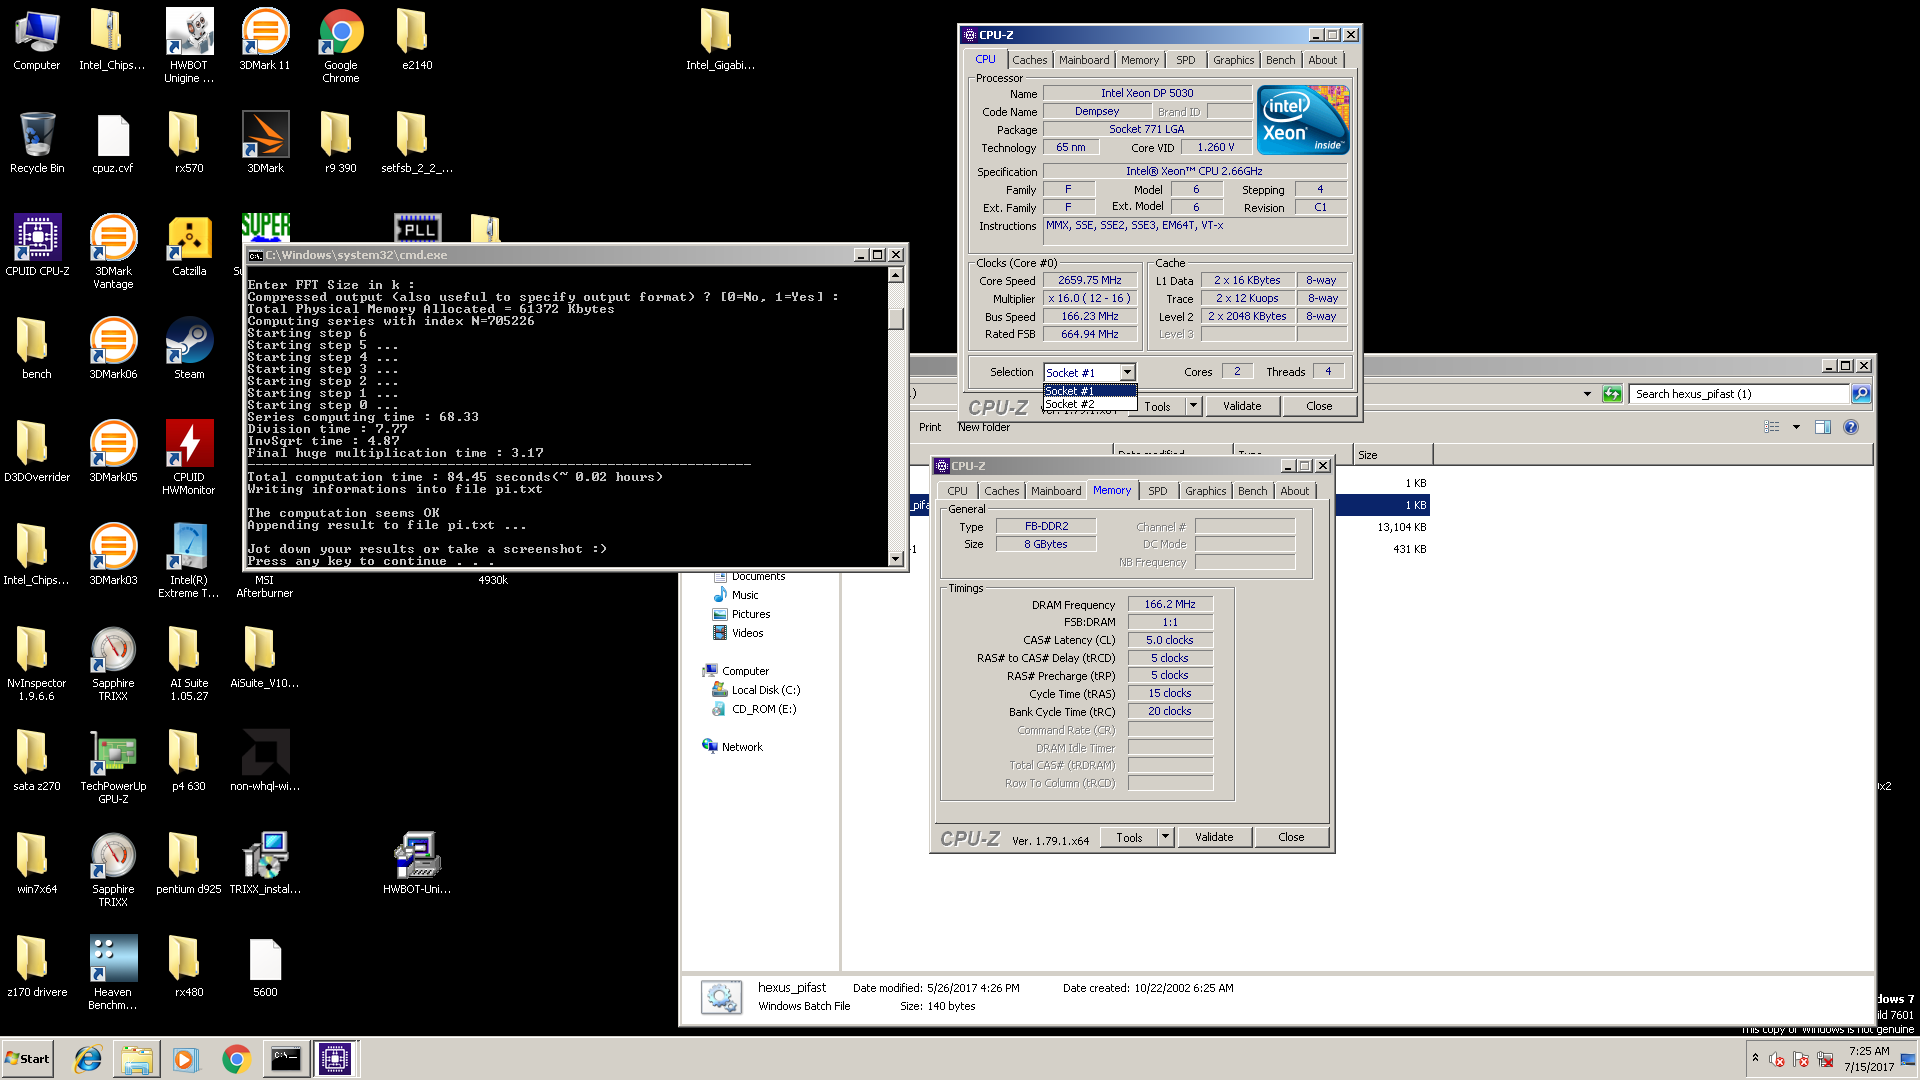Open the 3DMark06 shortcut
This screenshot has height=1080, width=1920.
tap(113, 347)
